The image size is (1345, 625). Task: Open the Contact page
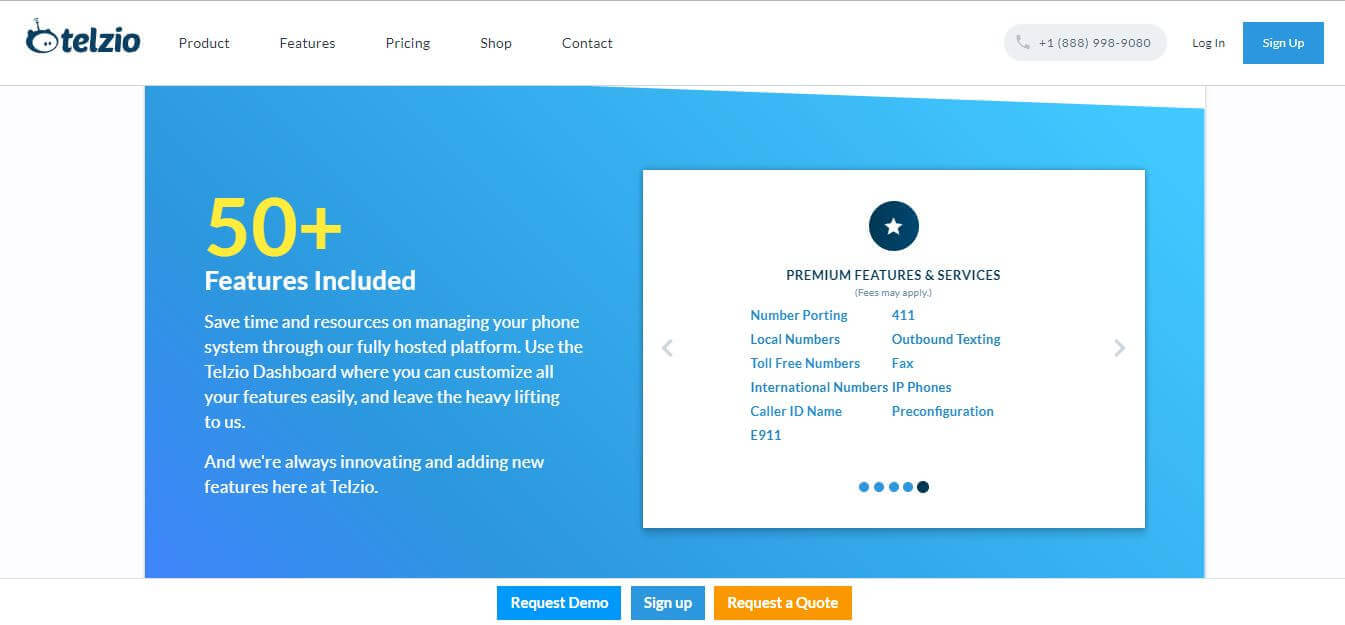point(587,43)
